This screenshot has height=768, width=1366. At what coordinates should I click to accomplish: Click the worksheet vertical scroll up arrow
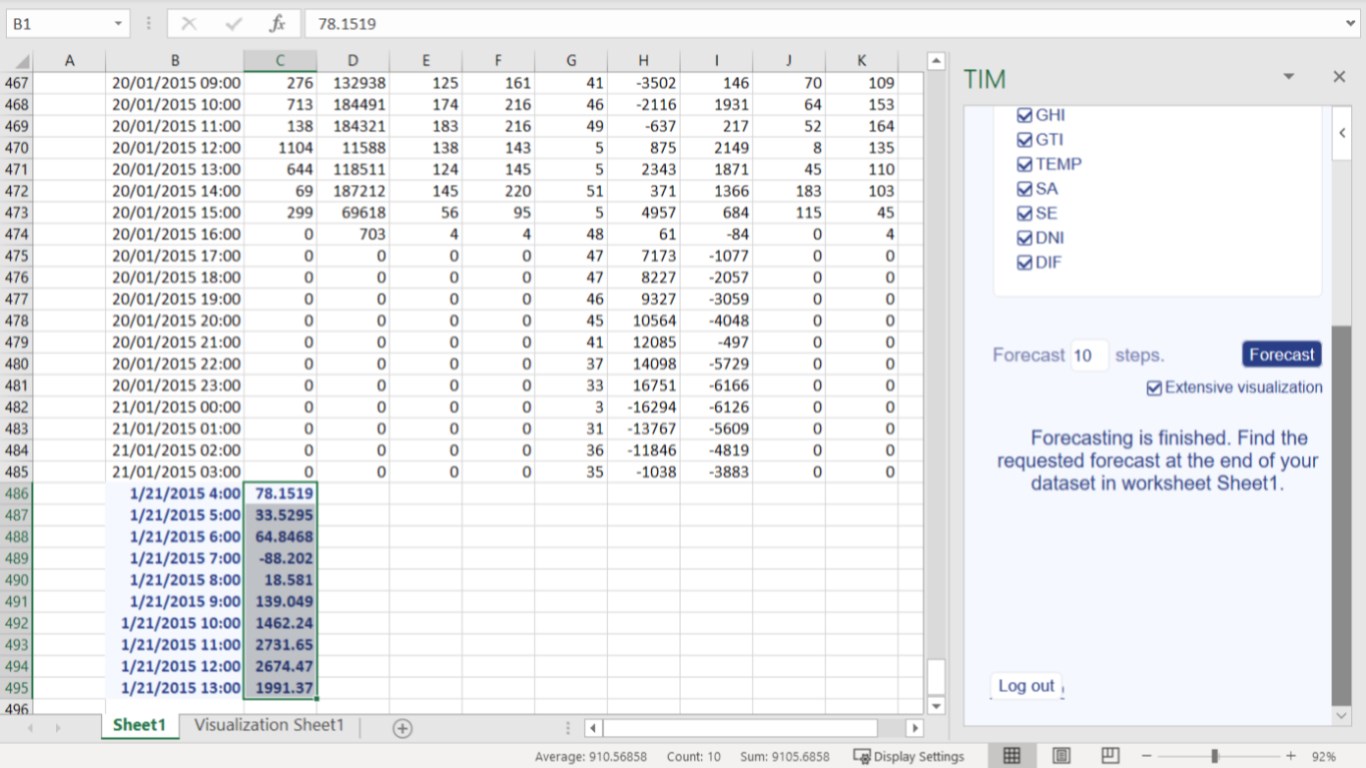point(936,61)
